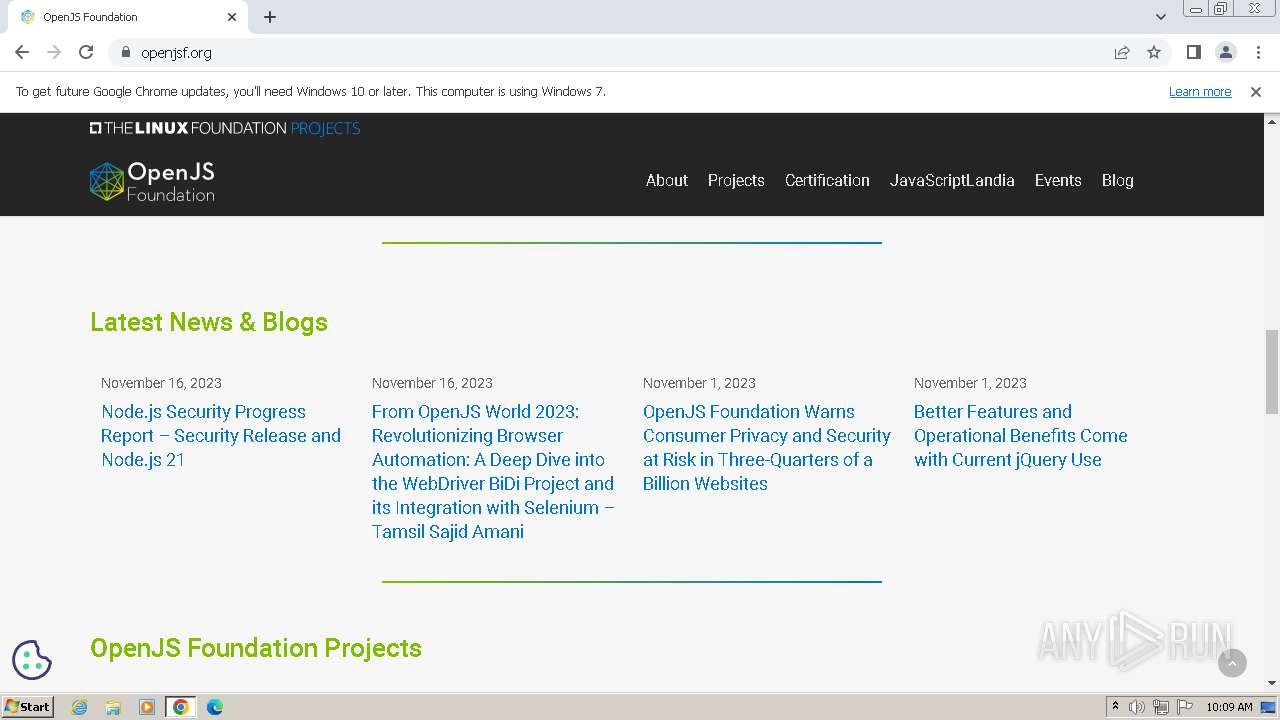Click the scroll-to-top arrow button
The image size is (1280, 720).
click(x=1232, y=662)
